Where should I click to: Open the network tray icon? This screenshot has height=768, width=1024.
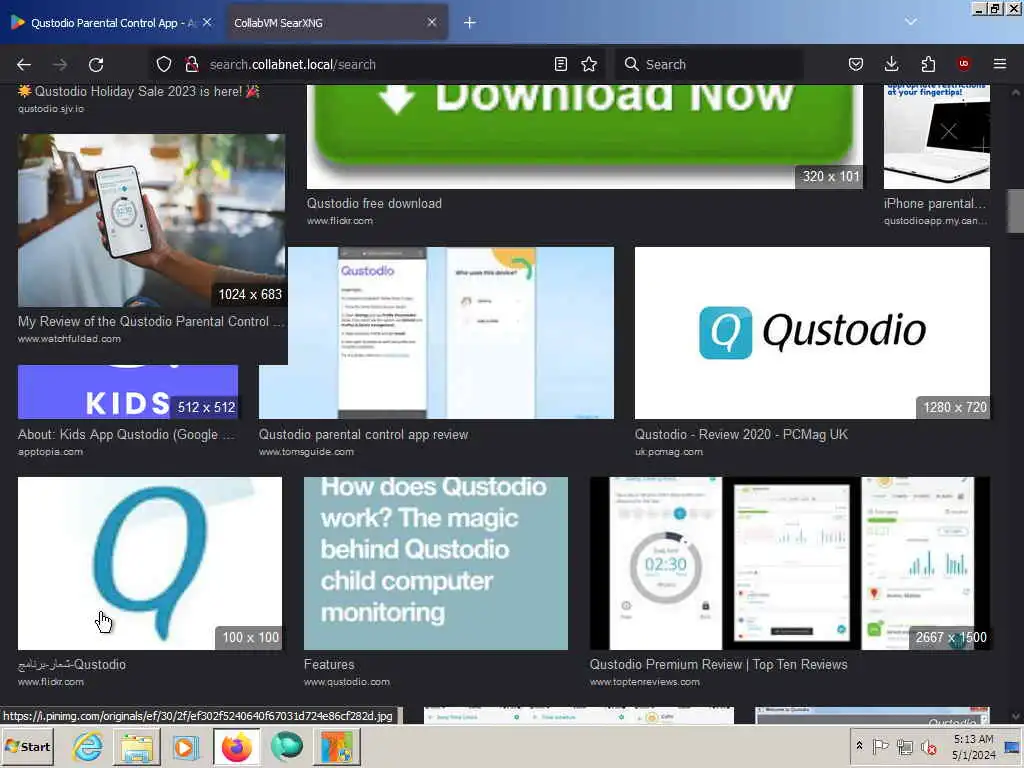click(x=904, y=746)
